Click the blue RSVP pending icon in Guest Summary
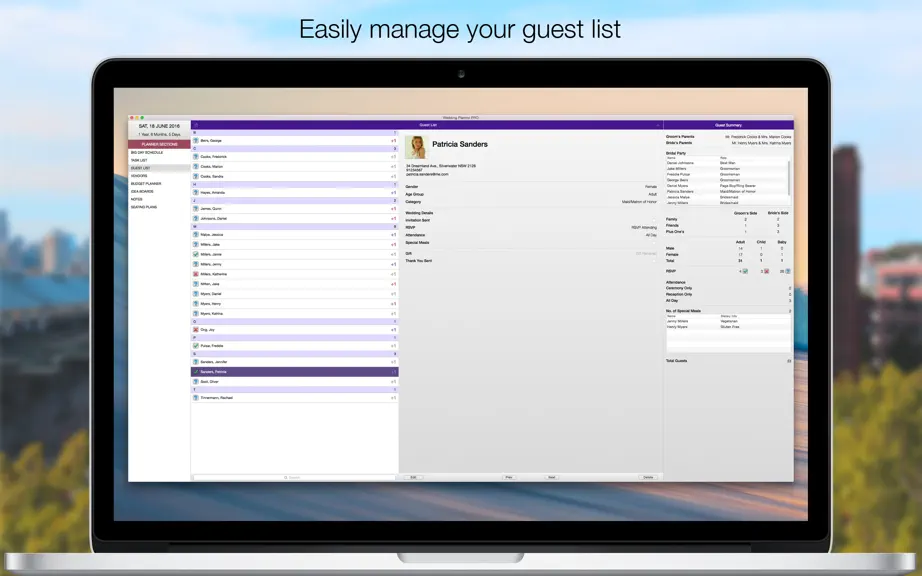The image size is (922, 576). coord(788,271)
